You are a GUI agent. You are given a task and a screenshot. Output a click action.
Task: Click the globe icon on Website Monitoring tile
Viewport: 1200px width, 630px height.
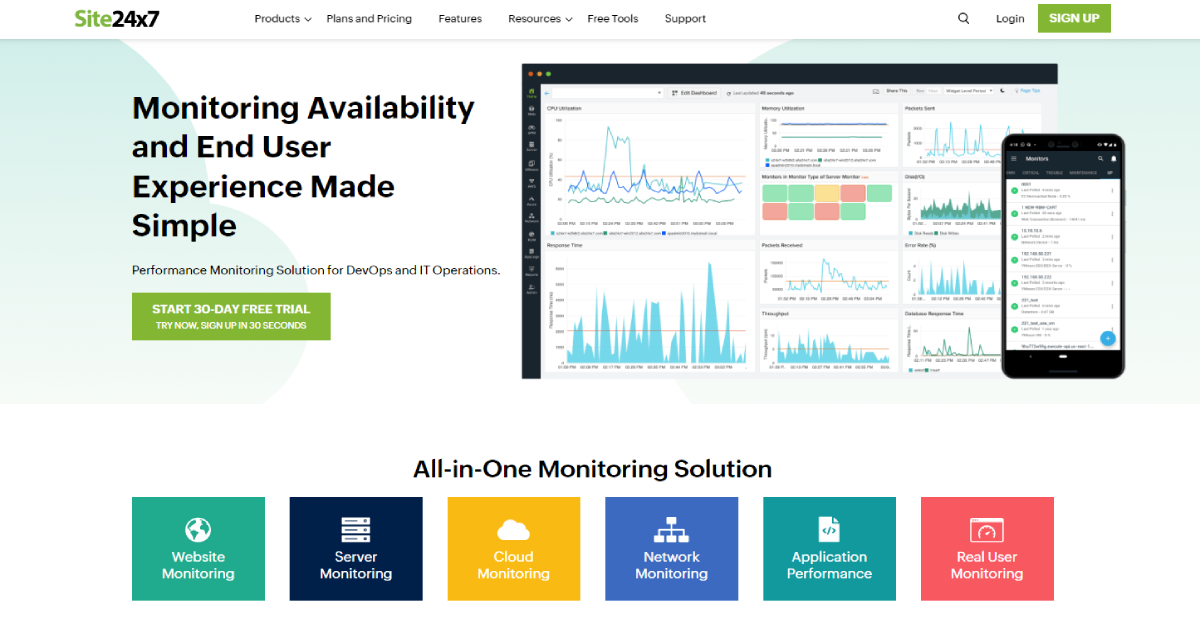coord(198,530)
